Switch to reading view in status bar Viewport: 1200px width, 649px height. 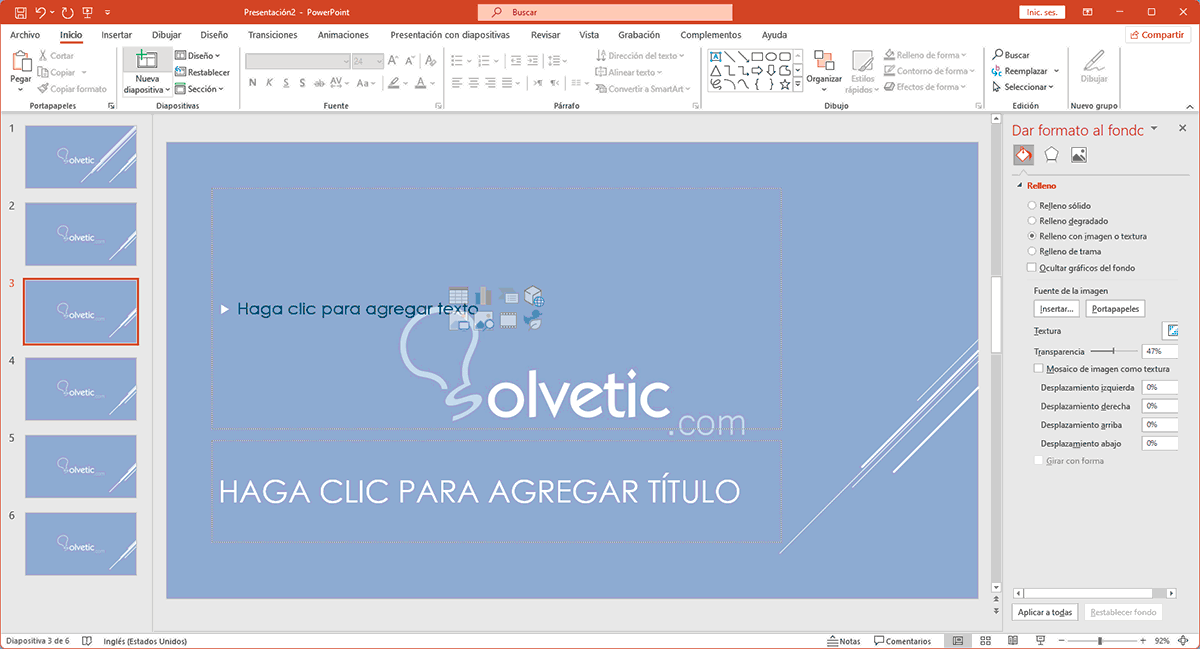1012,641
